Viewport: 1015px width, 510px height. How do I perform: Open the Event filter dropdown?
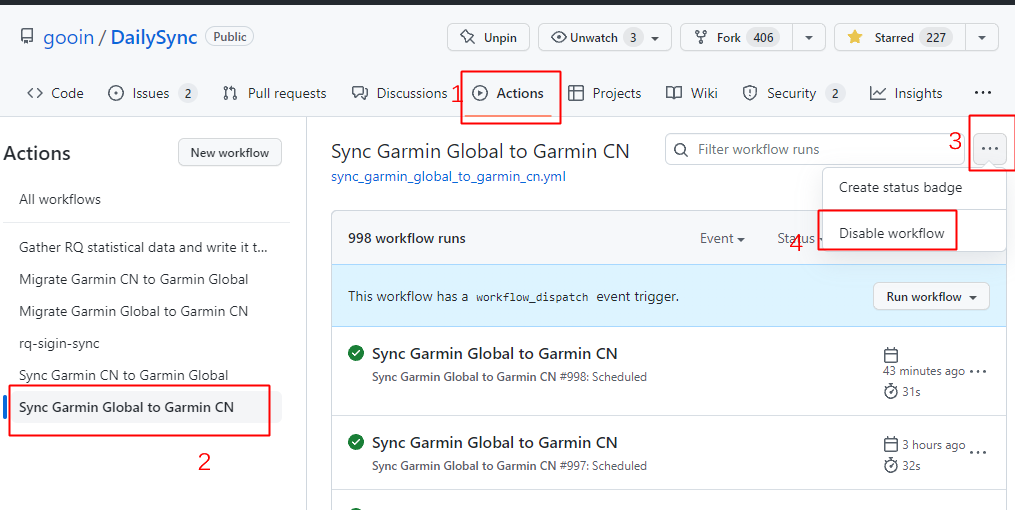[722, 239]
